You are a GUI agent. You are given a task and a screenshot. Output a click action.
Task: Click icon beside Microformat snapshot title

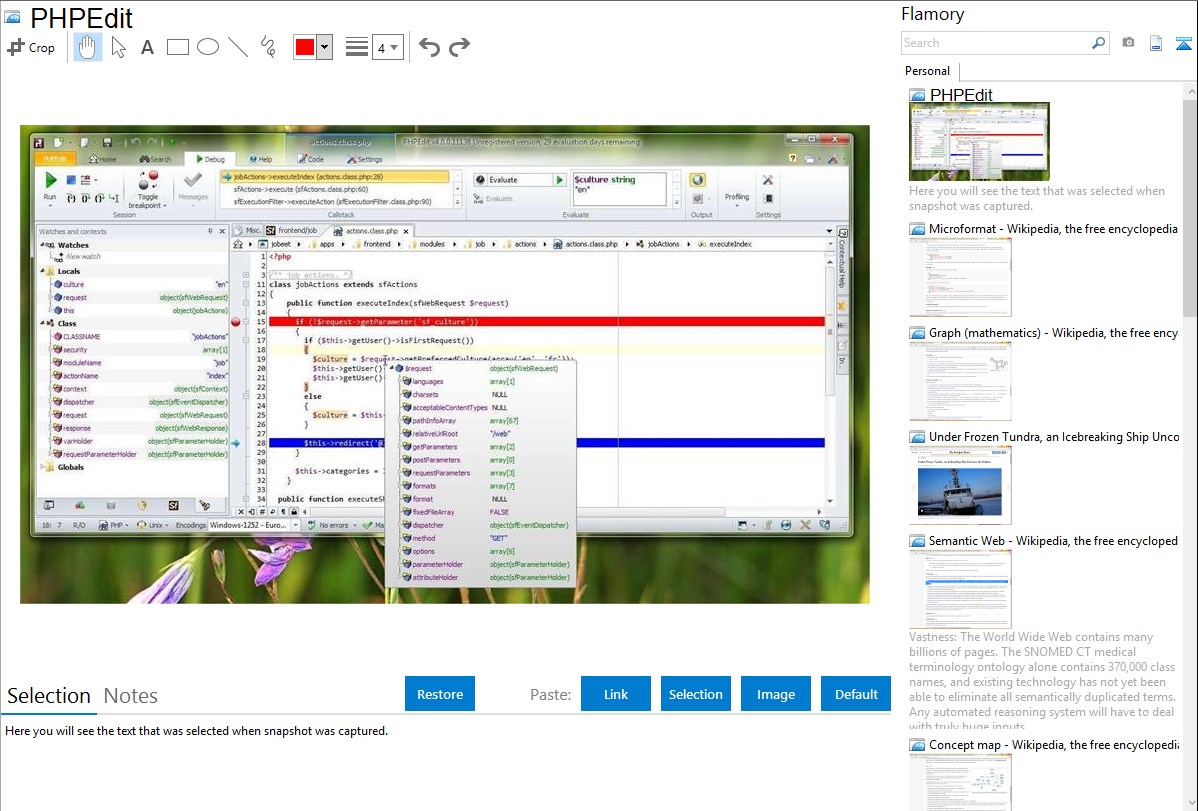click(x=917, y=229)
